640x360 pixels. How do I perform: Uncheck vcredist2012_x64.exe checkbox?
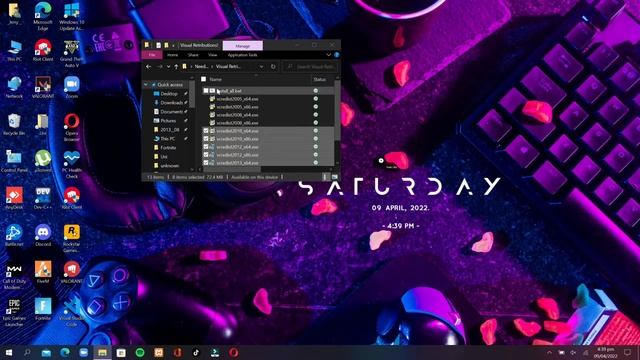point(206,147)
